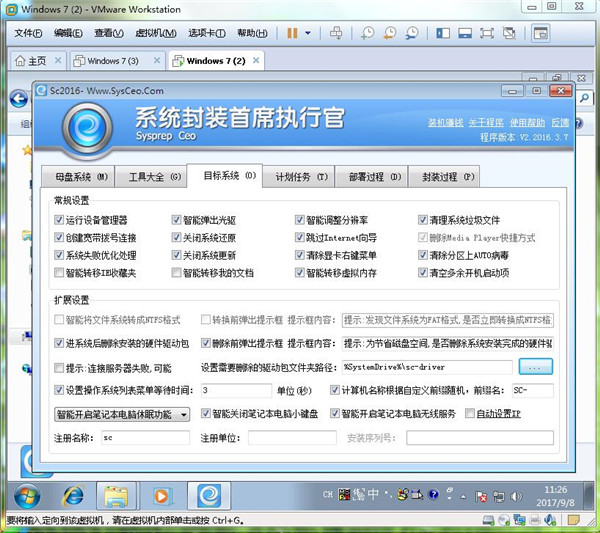Close the Windows 7 (3) tab
Image resolution: width=600 pixels, height=533 pixels.
157,60
